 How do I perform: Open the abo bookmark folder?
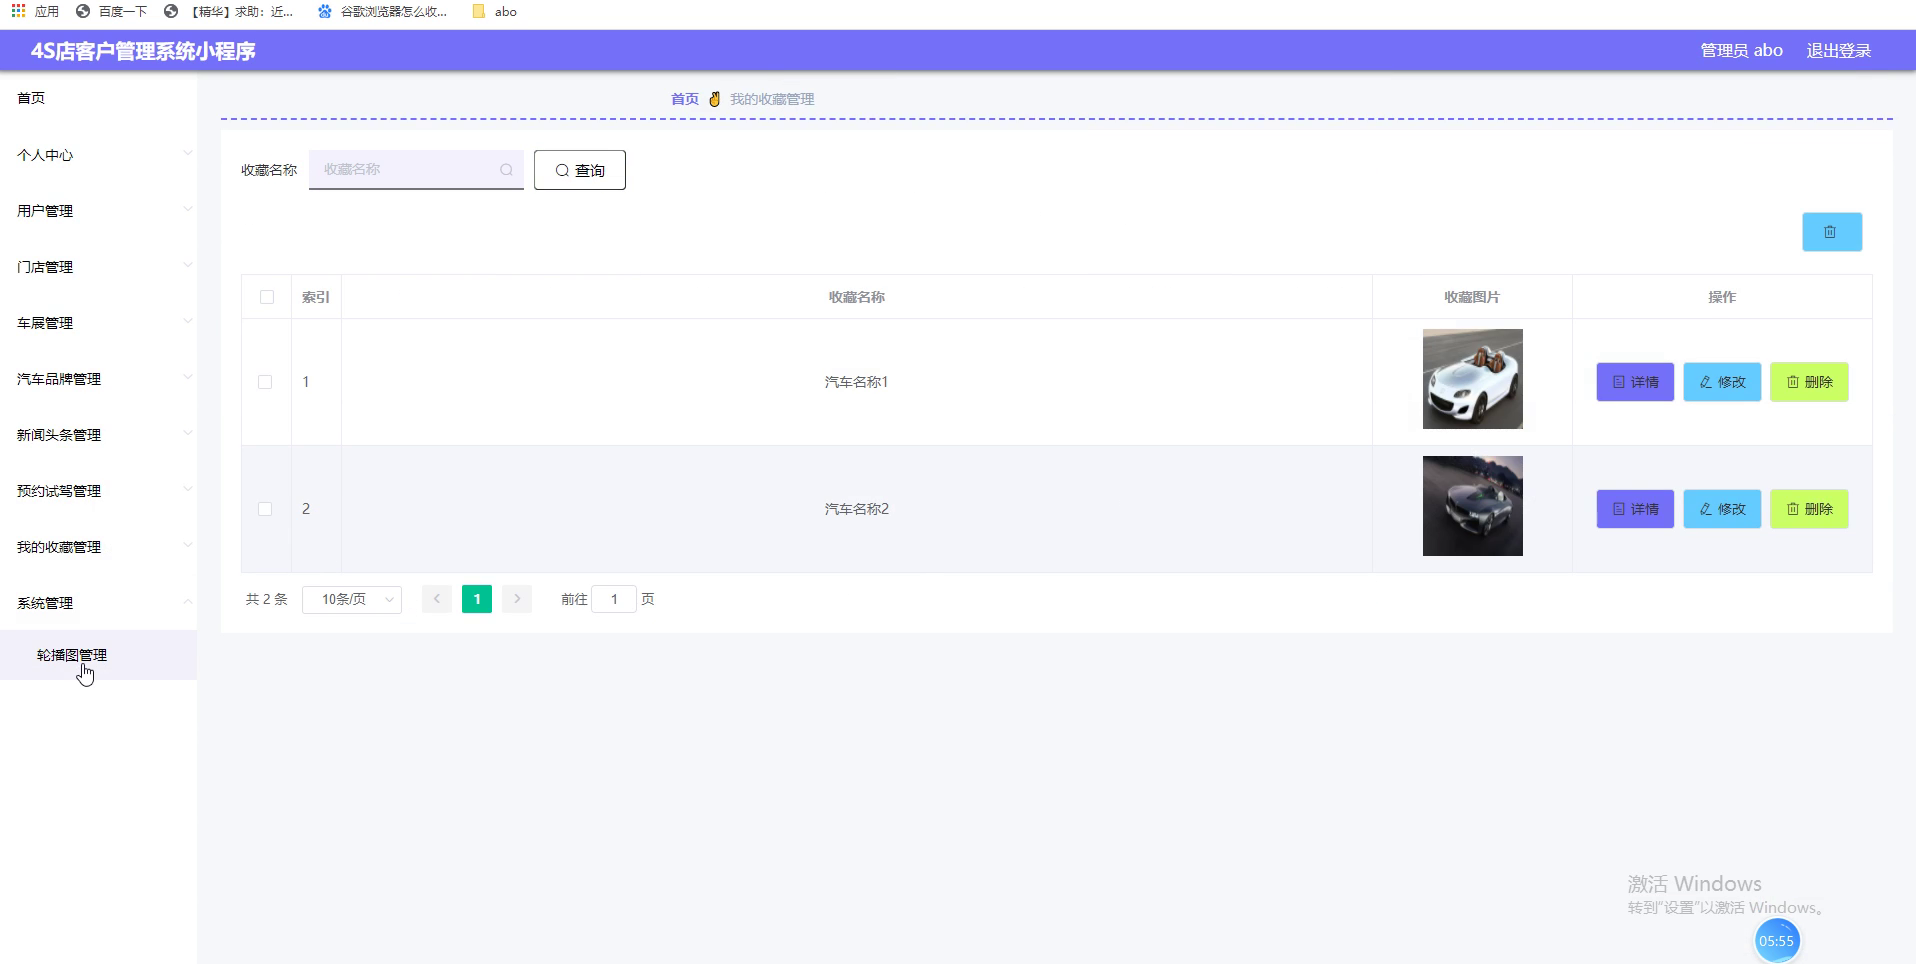click(x=494, y=11)
